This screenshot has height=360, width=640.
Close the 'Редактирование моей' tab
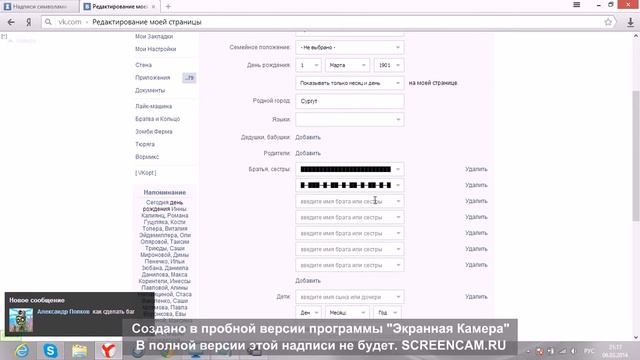pyautogui.click(x=153, y=7)
